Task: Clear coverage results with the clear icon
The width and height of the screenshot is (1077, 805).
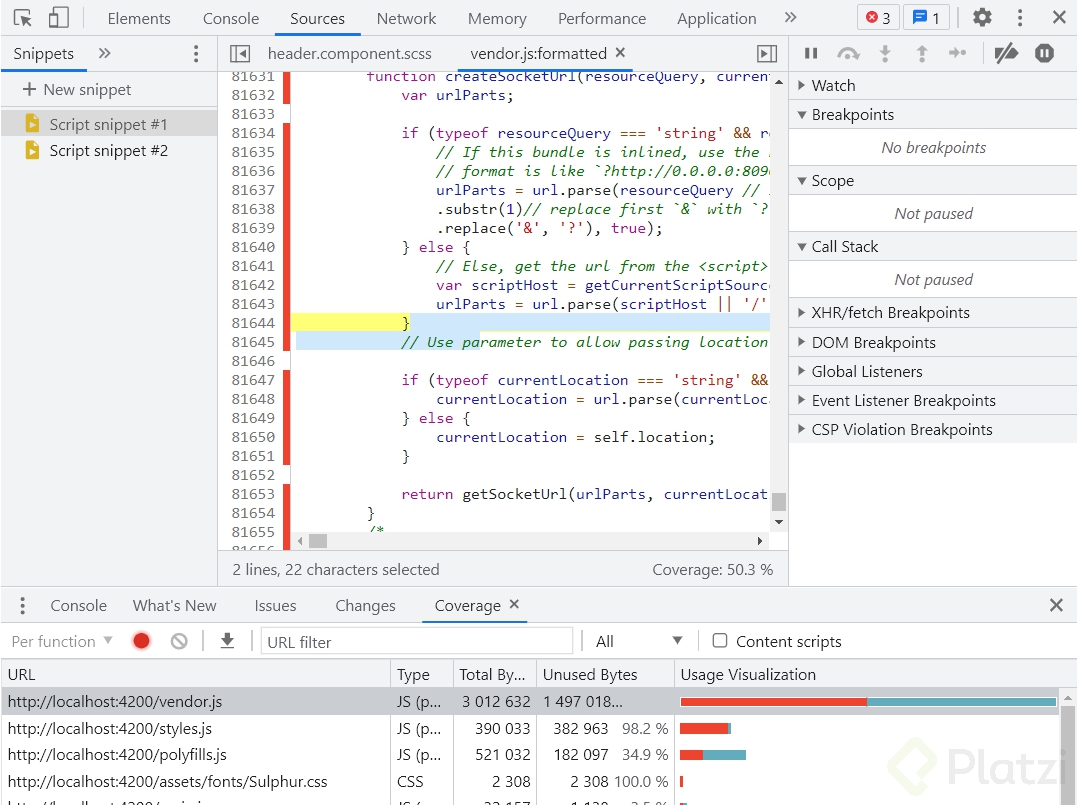Action: [x=179, y=641]
